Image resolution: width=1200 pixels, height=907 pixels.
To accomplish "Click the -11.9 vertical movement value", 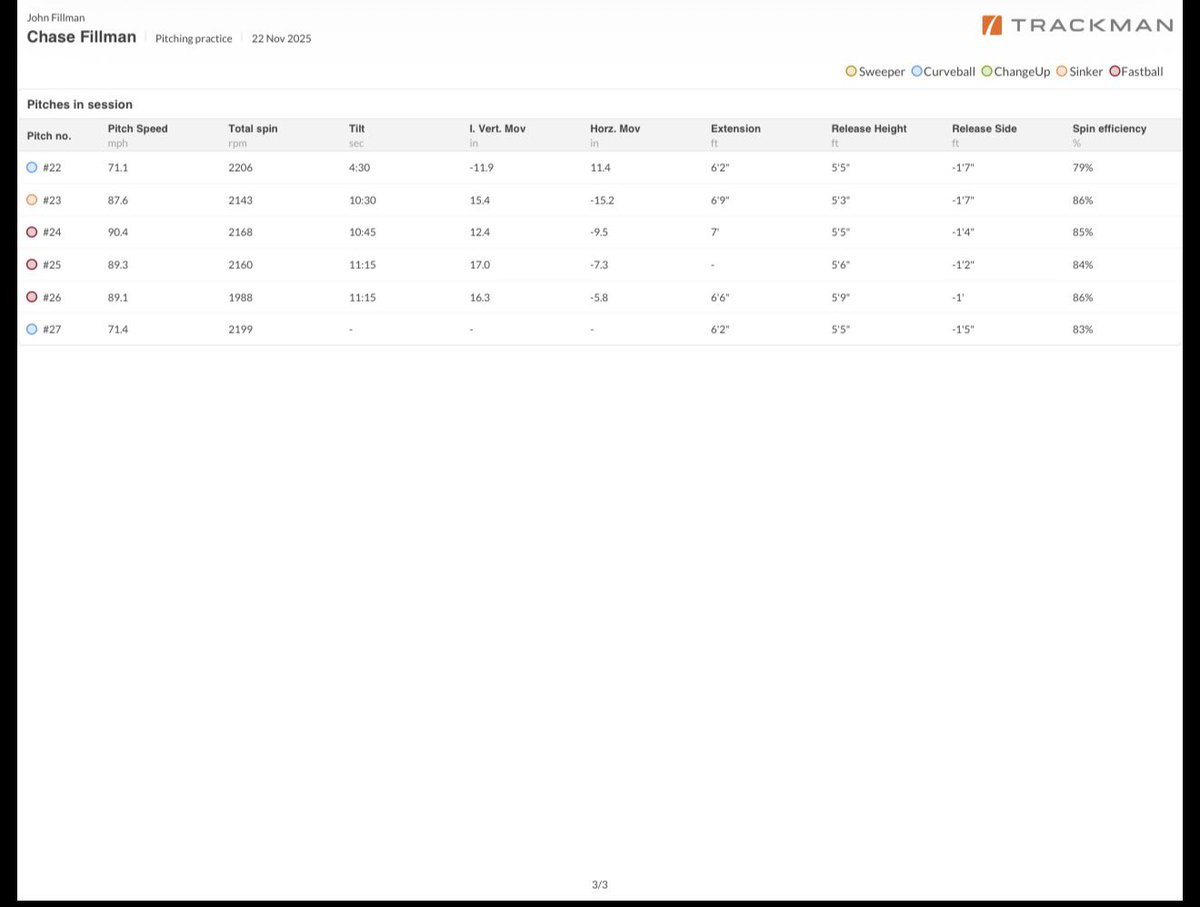I will (x=482, y=168).
